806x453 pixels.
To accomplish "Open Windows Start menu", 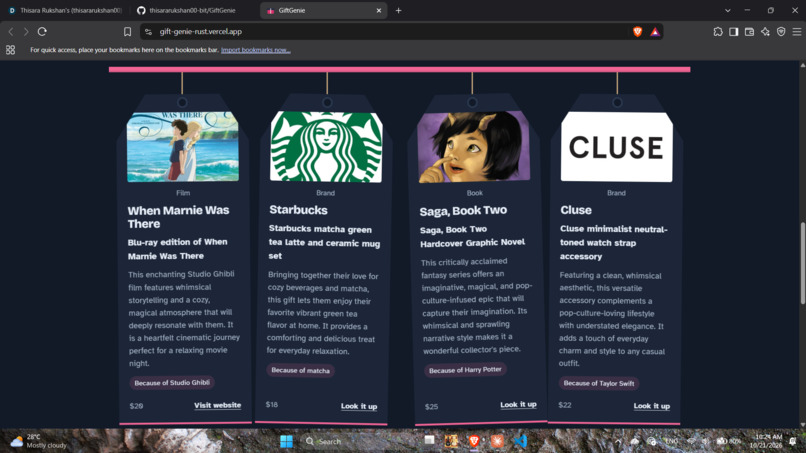I will (x=286, y=441).
